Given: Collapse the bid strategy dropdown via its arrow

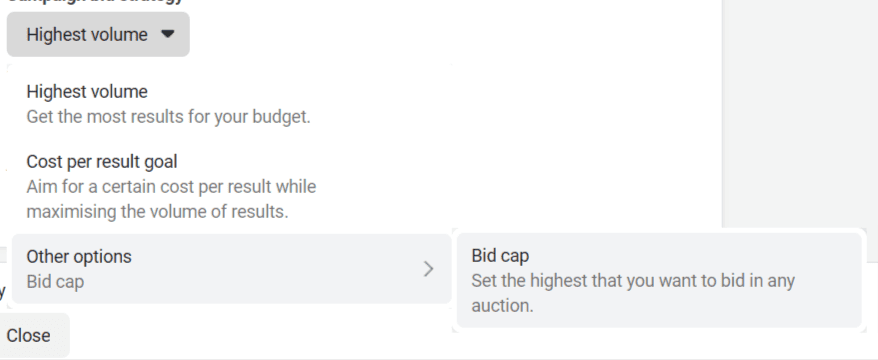Looking at the screenshot, I should pos(167,34).
